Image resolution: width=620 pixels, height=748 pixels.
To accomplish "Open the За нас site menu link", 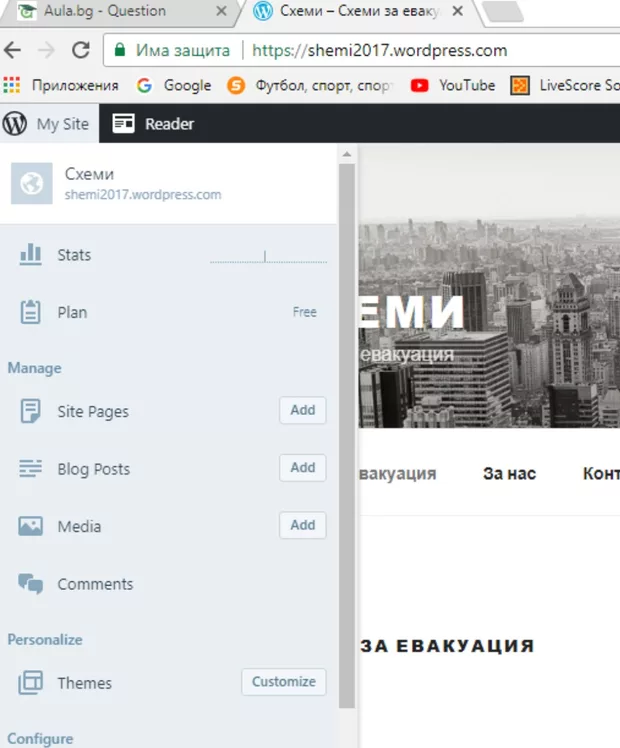I will (509, 474).
